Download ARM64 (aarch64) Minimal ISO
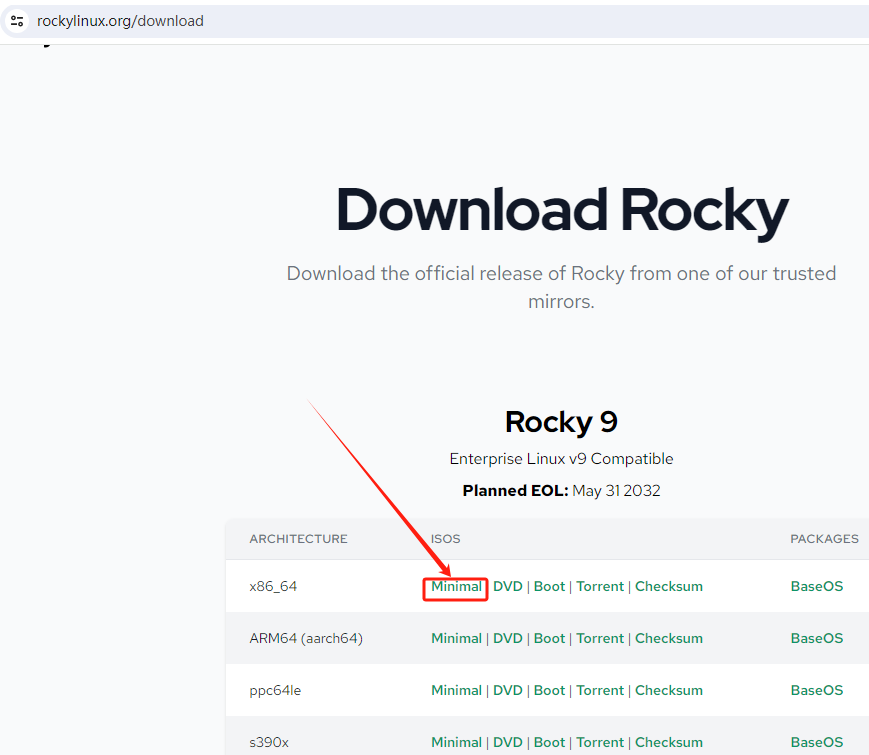 (x=456, y=639)
